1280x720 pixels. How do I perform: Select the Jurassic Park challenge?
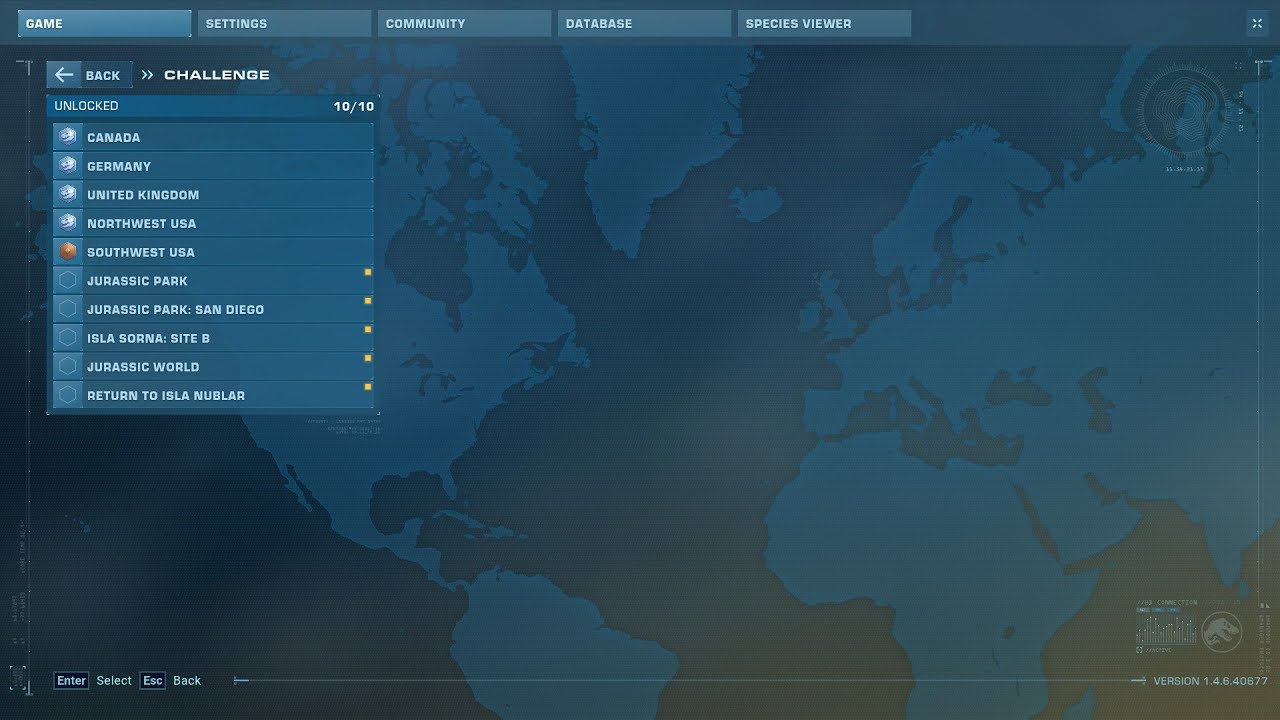click(213, 281)
